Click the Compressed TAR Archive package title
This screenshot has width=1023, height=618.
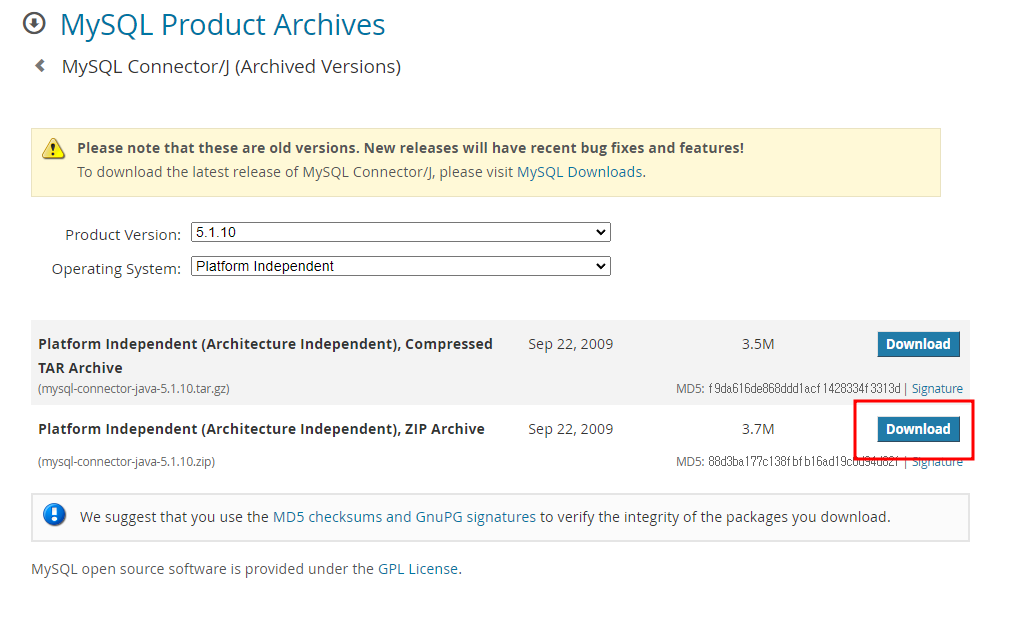265,356
